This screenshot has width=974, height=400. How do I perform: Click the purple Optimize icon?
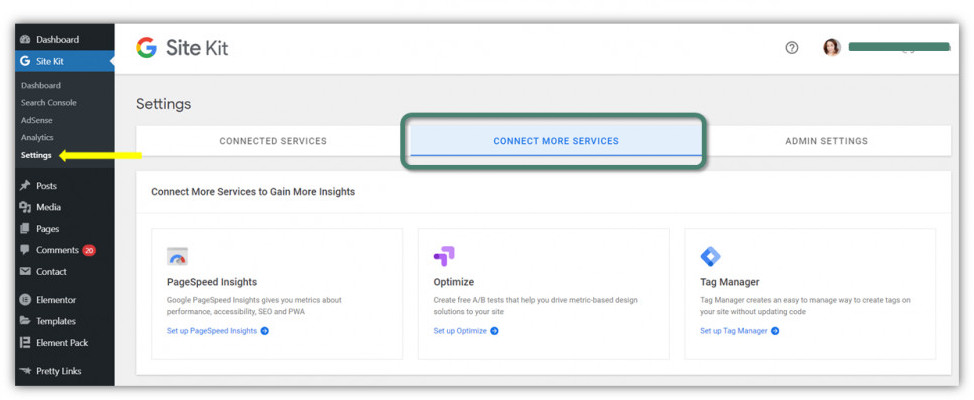coord(444,256)
